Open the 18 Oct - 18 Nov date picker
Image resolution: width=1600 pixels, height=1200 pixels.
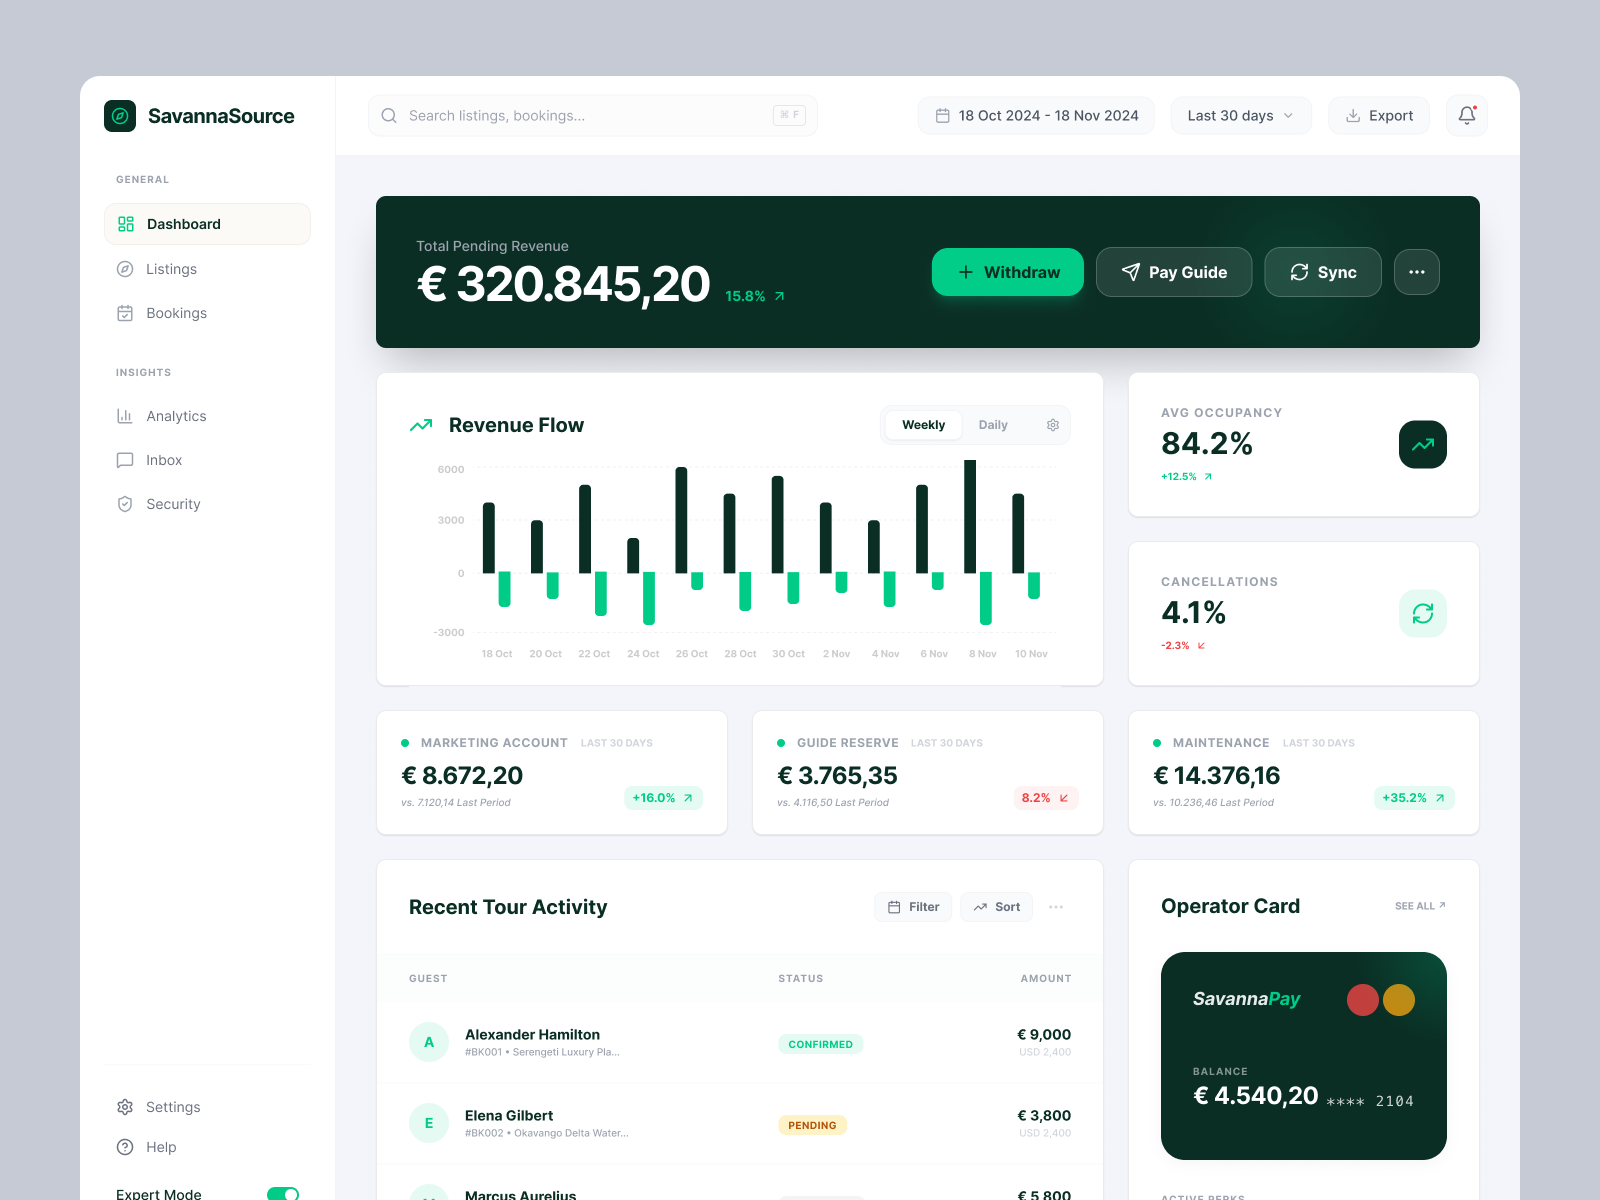(1036, 116)
